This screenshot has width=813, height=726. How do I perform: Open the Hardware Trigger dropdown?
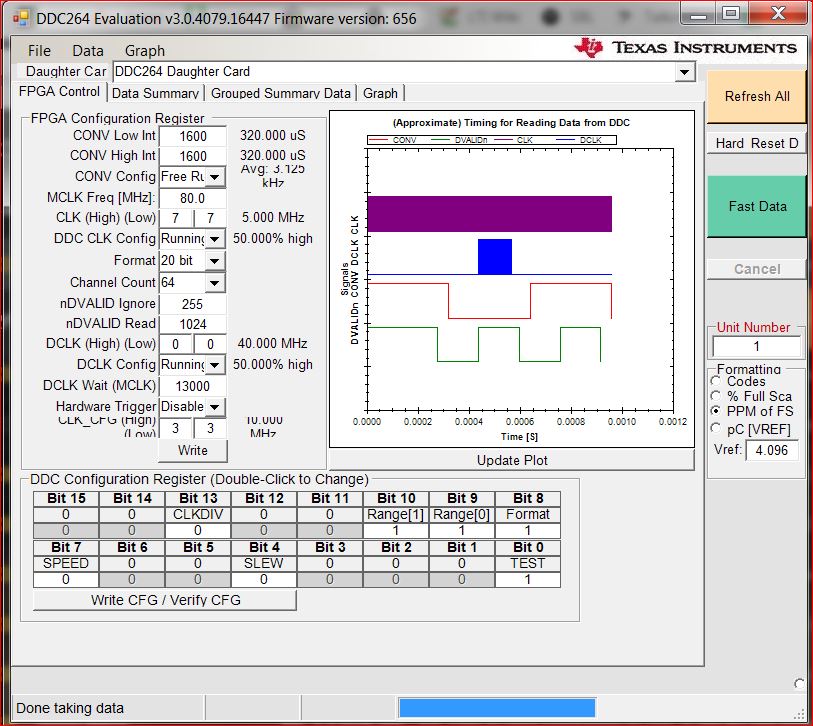[x=215, y=407]
